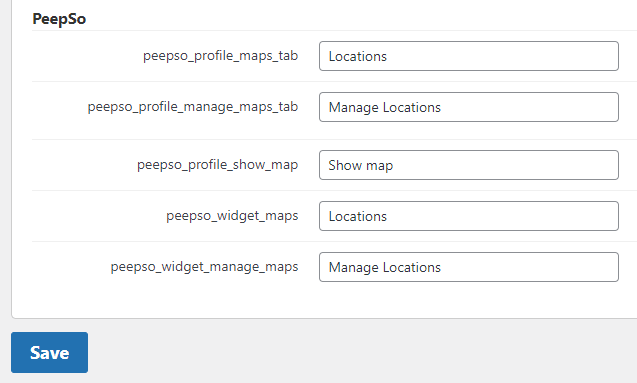The image size is (637, 383).
Task: Focus the peepso_profile_maps_tab input field
Action: coord(469,56)
